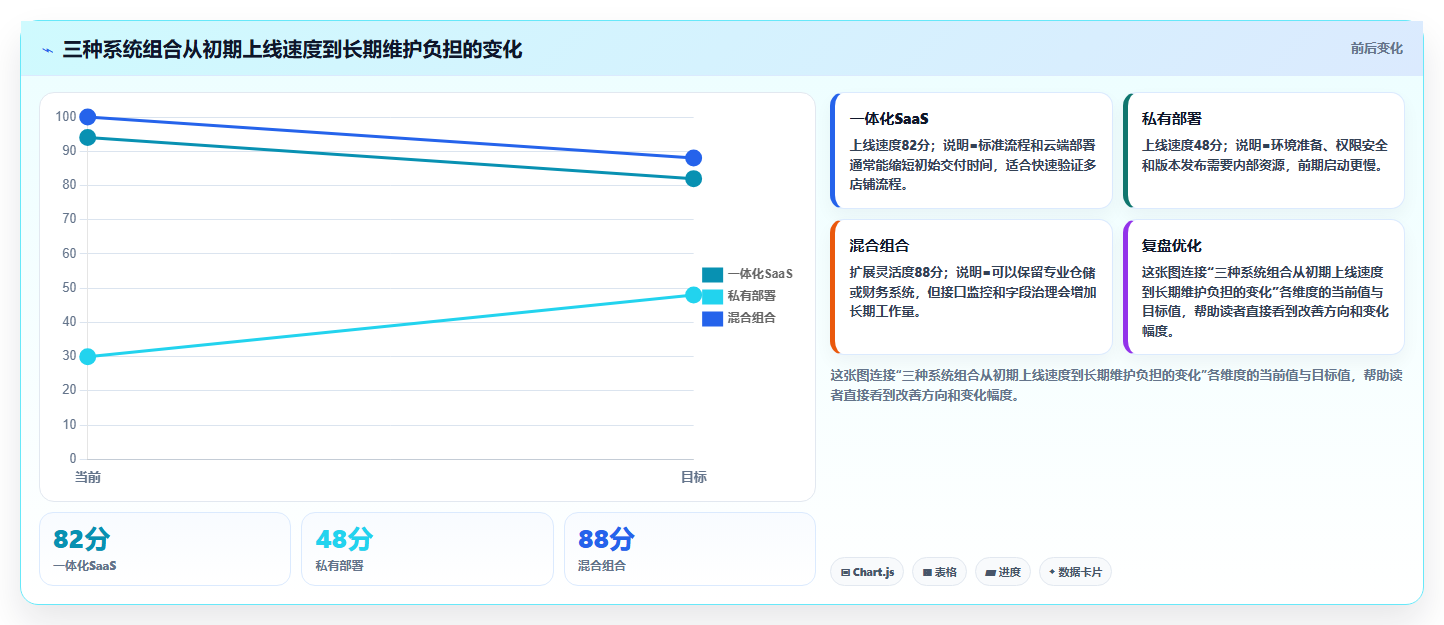The width and height of the screenshot is (1444, 625).
Task: Click the 前后变化 label in header
Action: (1376, 48)
